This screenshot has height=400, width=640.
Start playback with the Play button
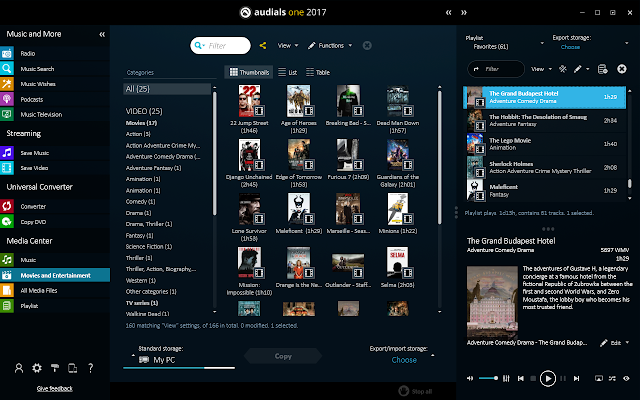pos(548,378)
